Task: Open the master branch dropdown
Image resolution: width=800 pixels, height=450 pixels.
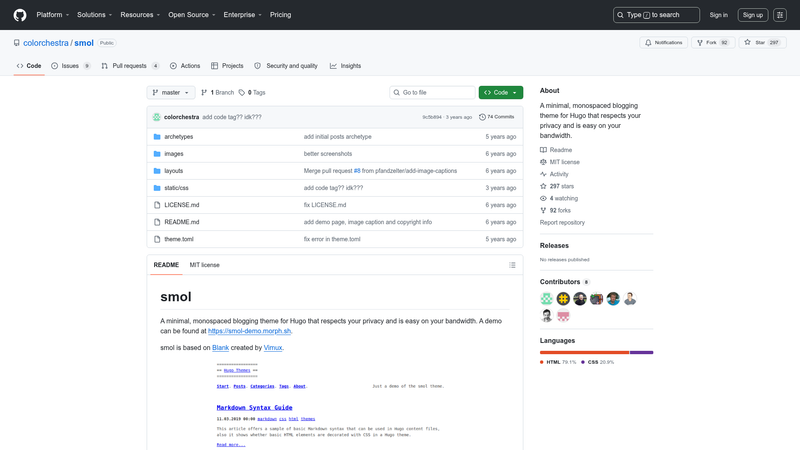Action: [171, 92]
